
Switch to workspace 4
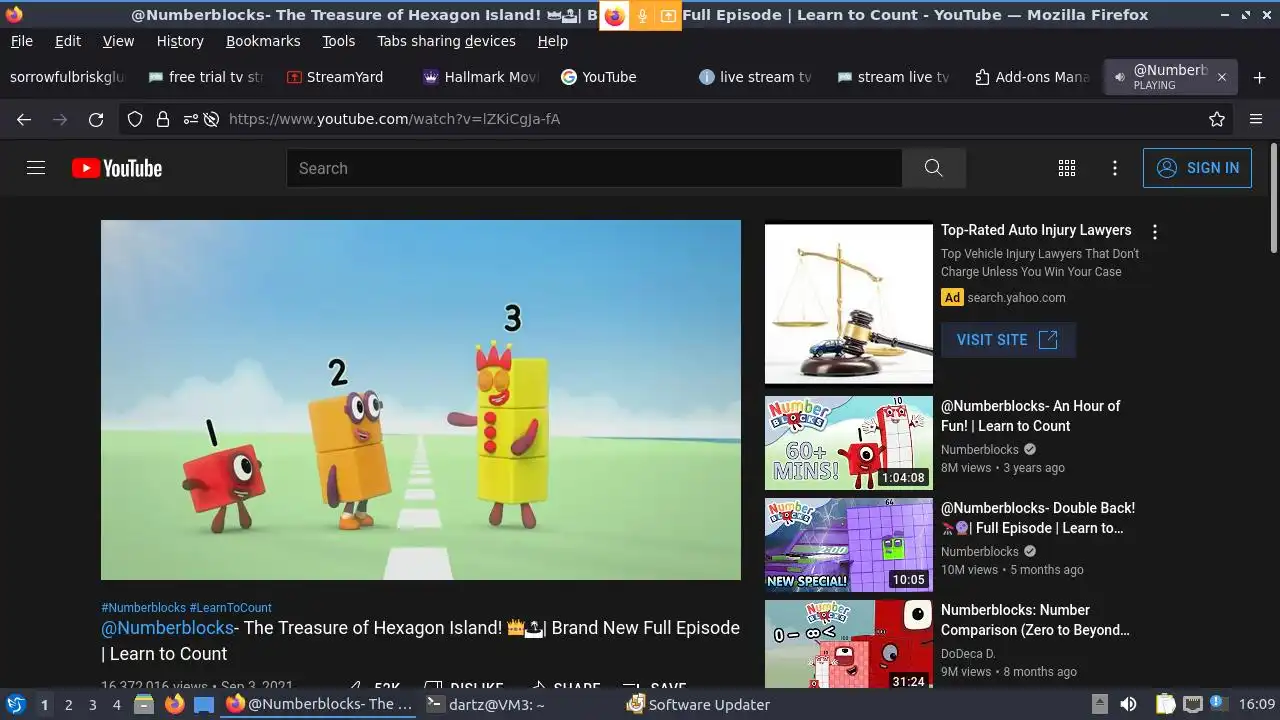tap(116, 705)
